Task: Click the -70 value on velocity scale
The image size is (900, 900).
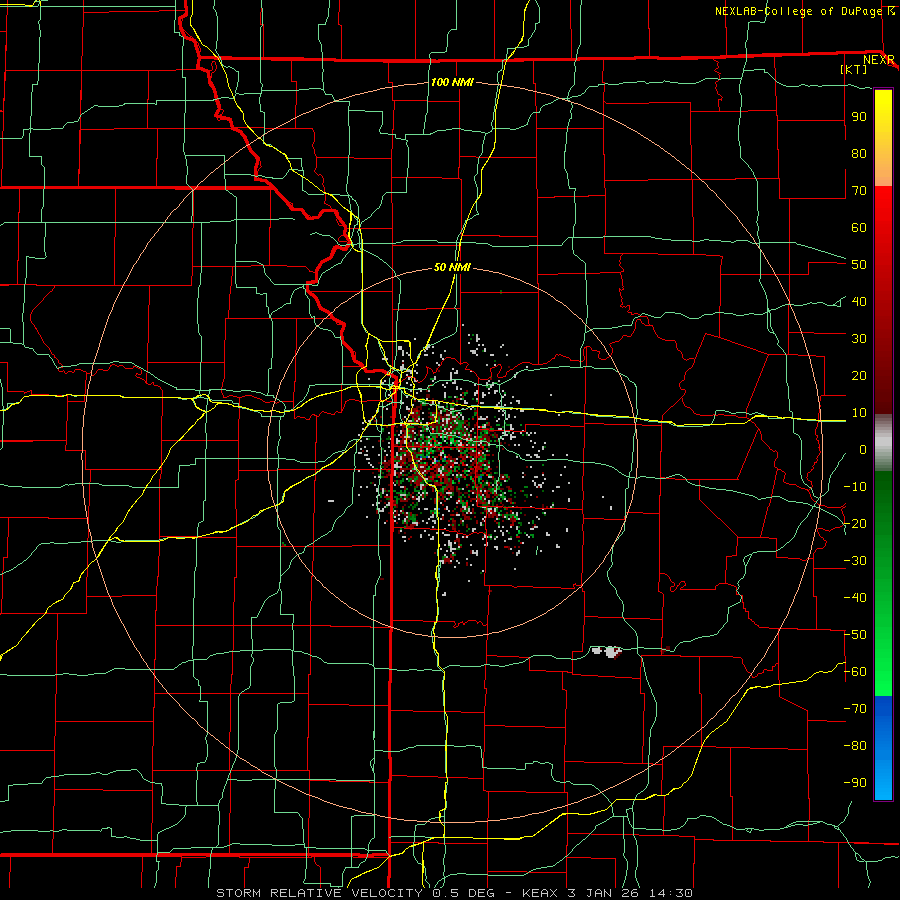Action: (855, 709)
